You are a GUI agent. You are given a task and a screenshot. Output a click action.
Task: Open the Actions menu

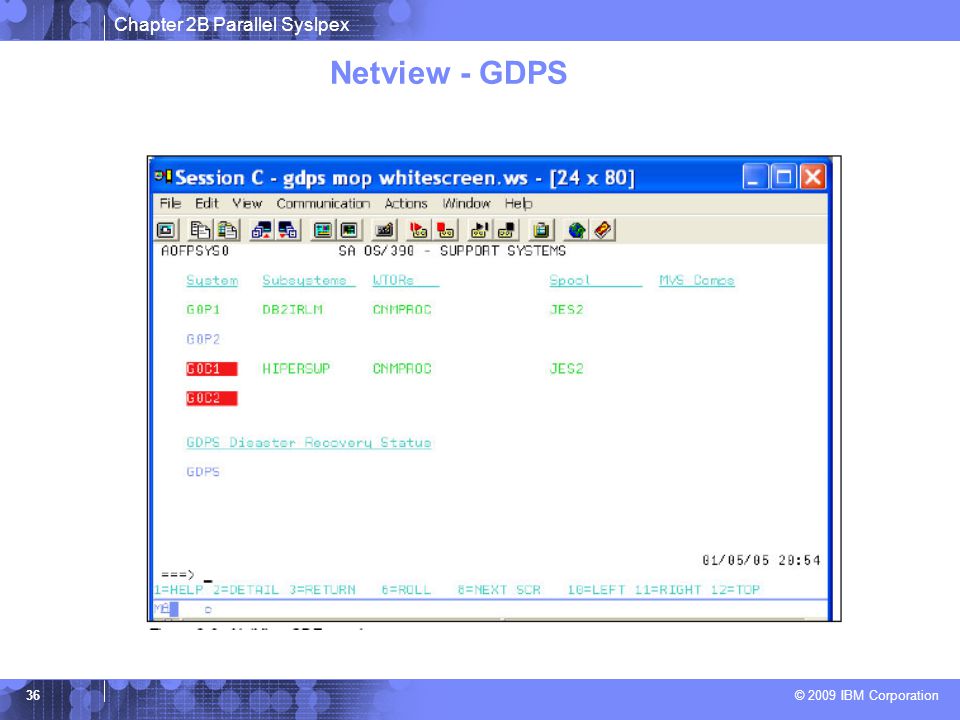pos(406,203)
